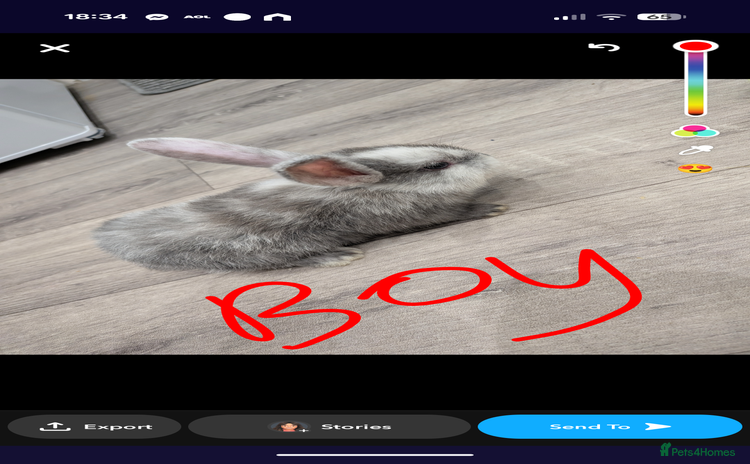
Task: Export the edited snap
Action: (x=95, y=427)
